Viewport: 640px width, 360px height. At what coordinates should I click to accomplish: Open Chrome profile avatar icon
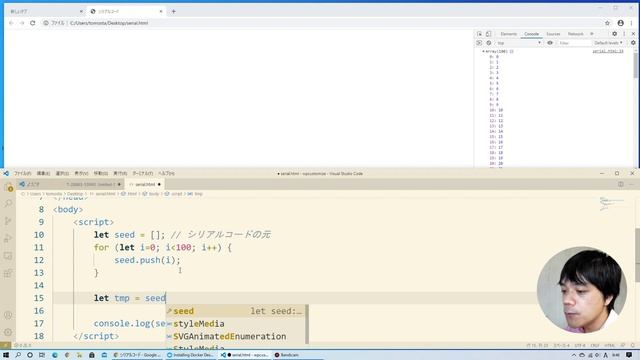pos(620,23)
